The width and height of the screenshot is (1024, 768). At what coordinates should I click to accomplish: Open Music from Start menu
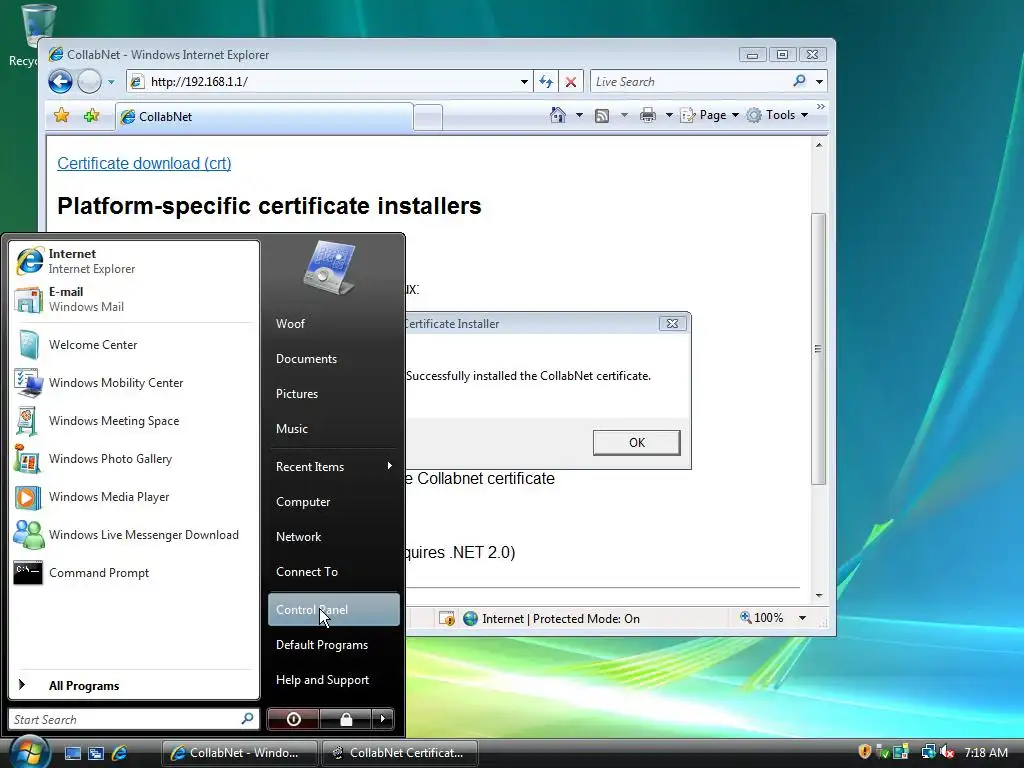coord(334,429)
